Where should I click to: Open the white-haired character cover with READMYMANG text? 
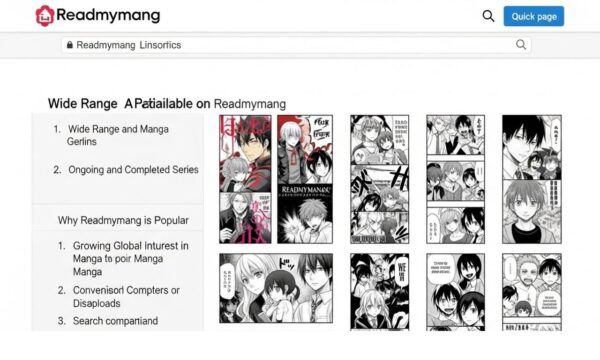tap(305, 179)
